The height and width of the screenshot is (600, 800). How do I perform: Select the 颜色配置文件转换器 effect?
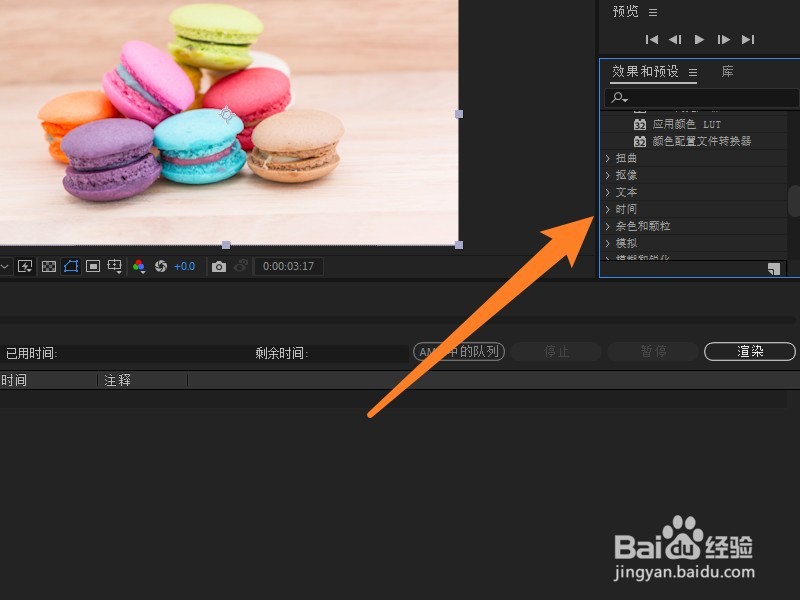[x=702, y=141]
